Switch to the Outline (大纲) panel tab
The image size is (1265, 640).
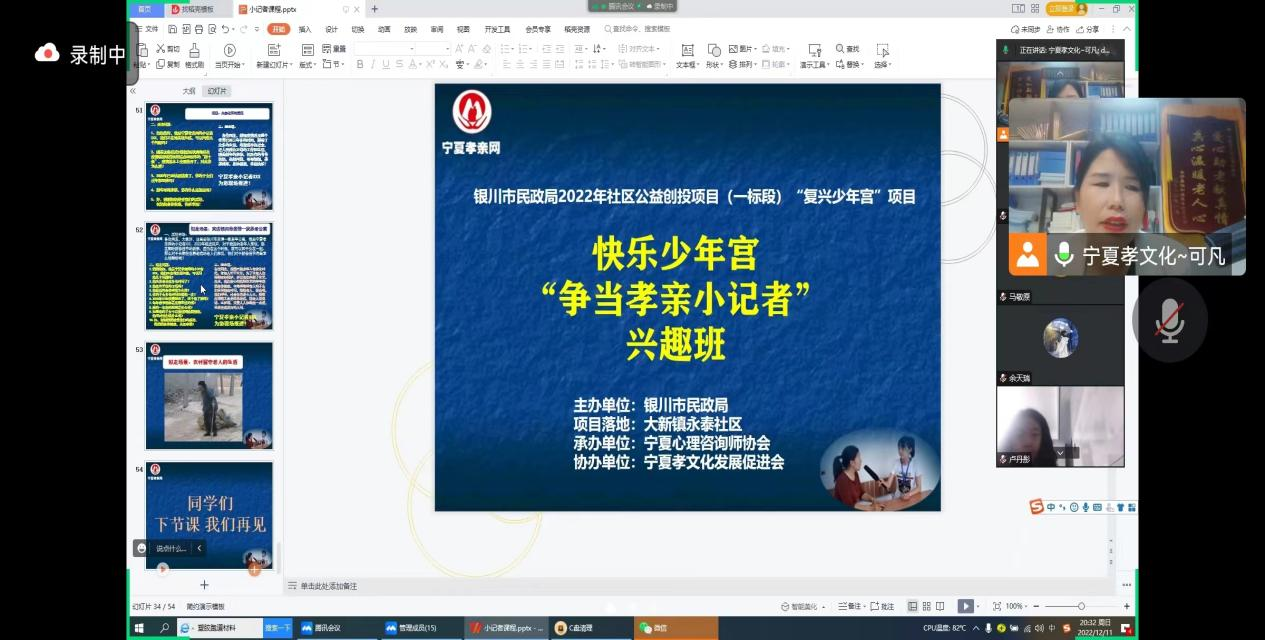[x=188, y=91]
